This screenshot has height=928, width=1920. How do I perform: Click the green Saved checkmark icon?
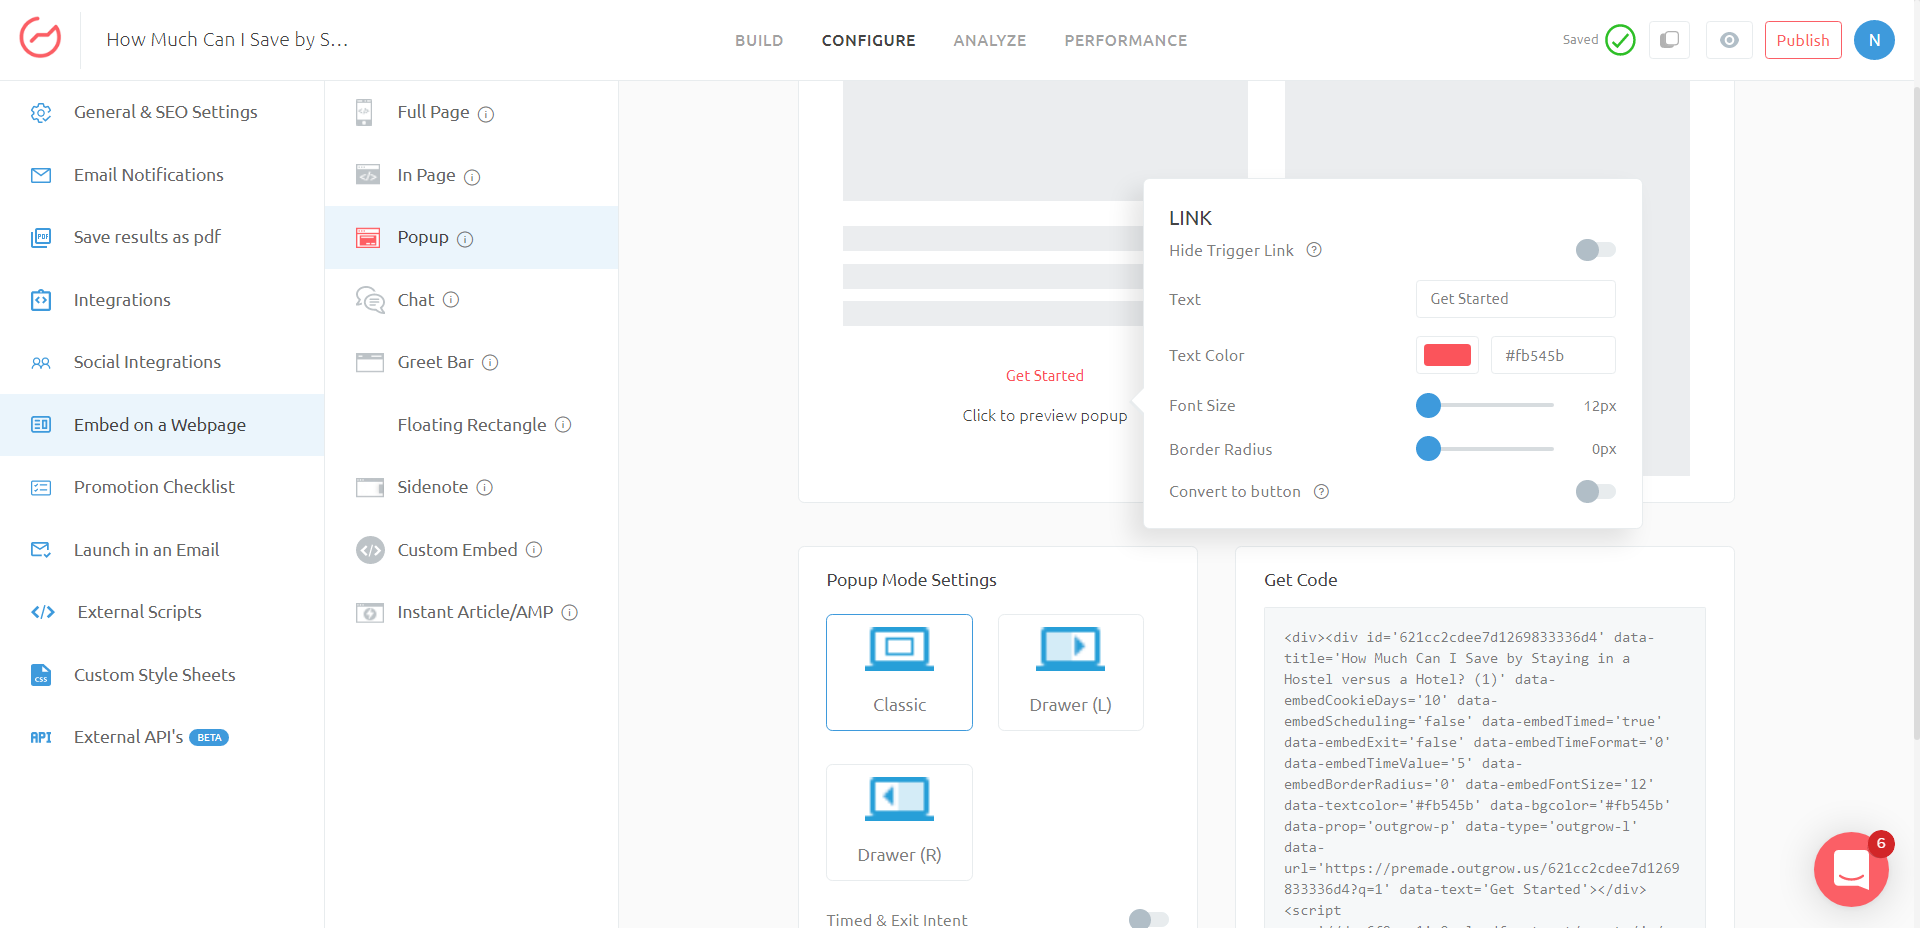coord(1620,40)
